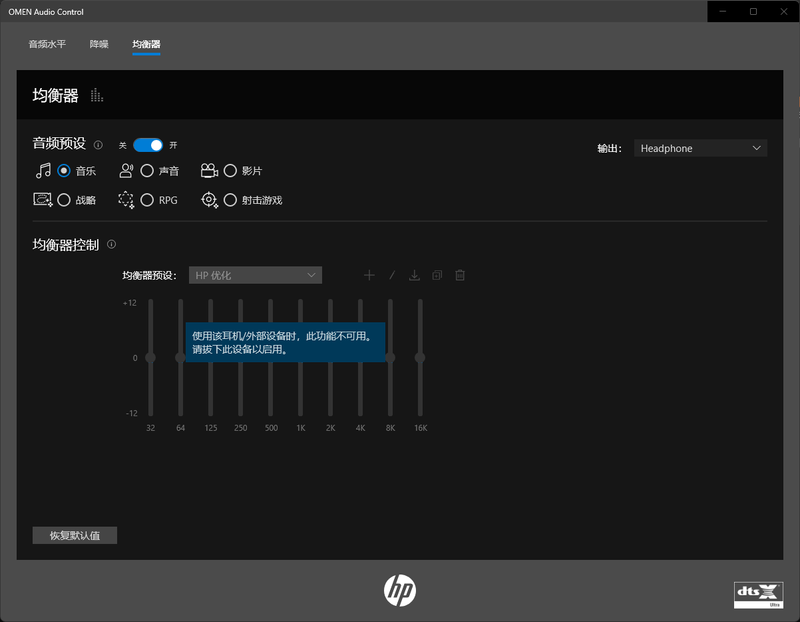Click the 关 label next to toggle
This screenshot has width=800, height=622.
click(122, 145)
